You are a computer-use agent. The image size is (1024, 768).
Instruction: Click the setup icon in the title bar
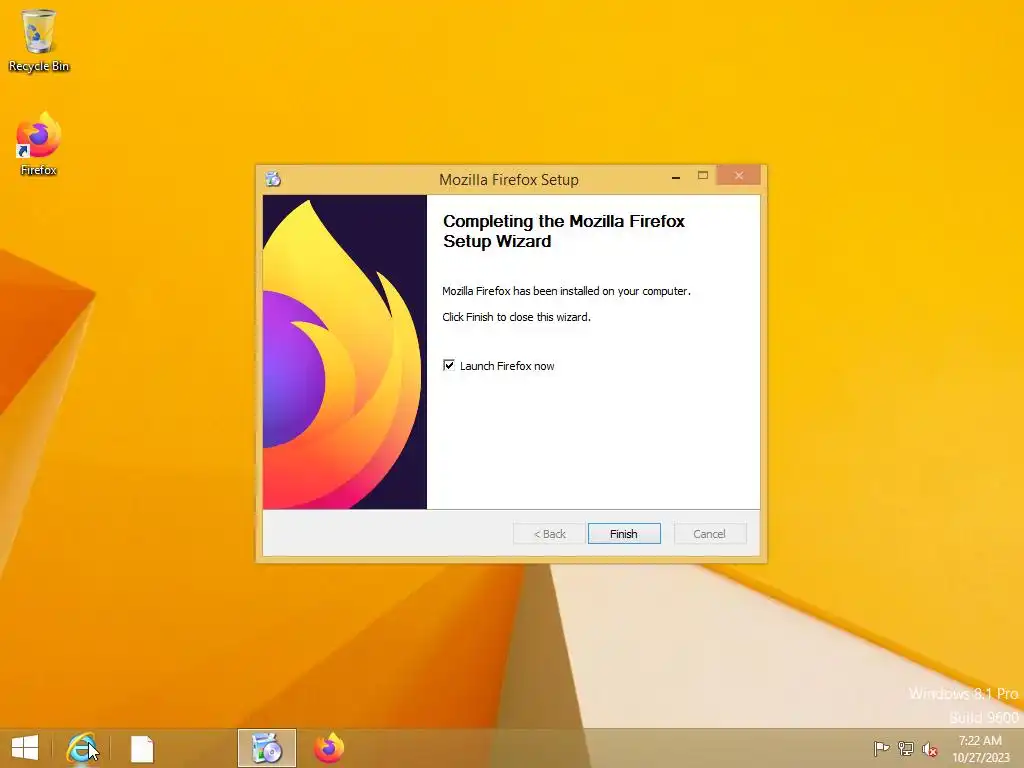click(x=273, y=178)
